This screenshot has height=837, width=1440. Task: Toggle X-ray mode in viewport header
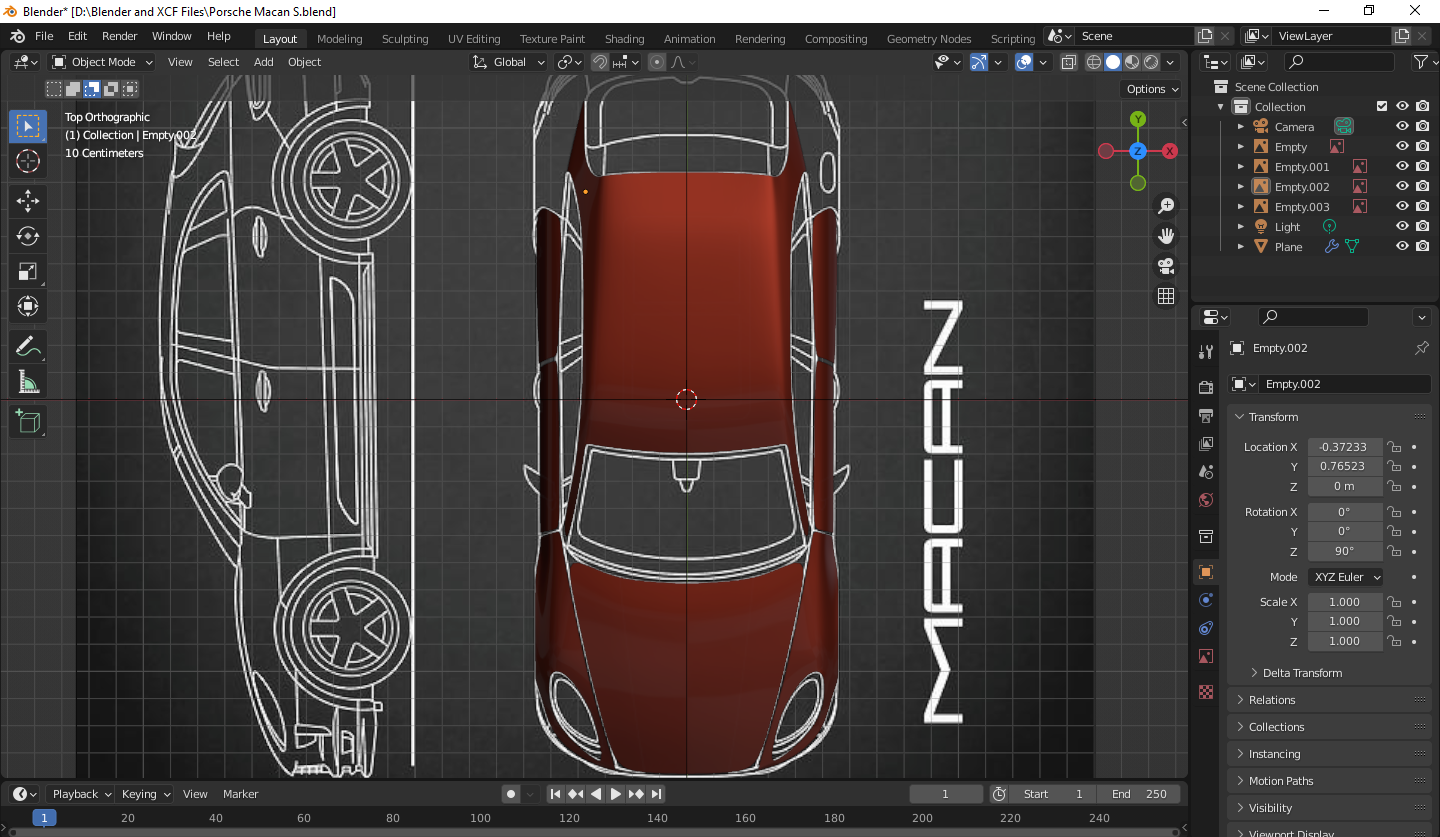(1068, 62)
